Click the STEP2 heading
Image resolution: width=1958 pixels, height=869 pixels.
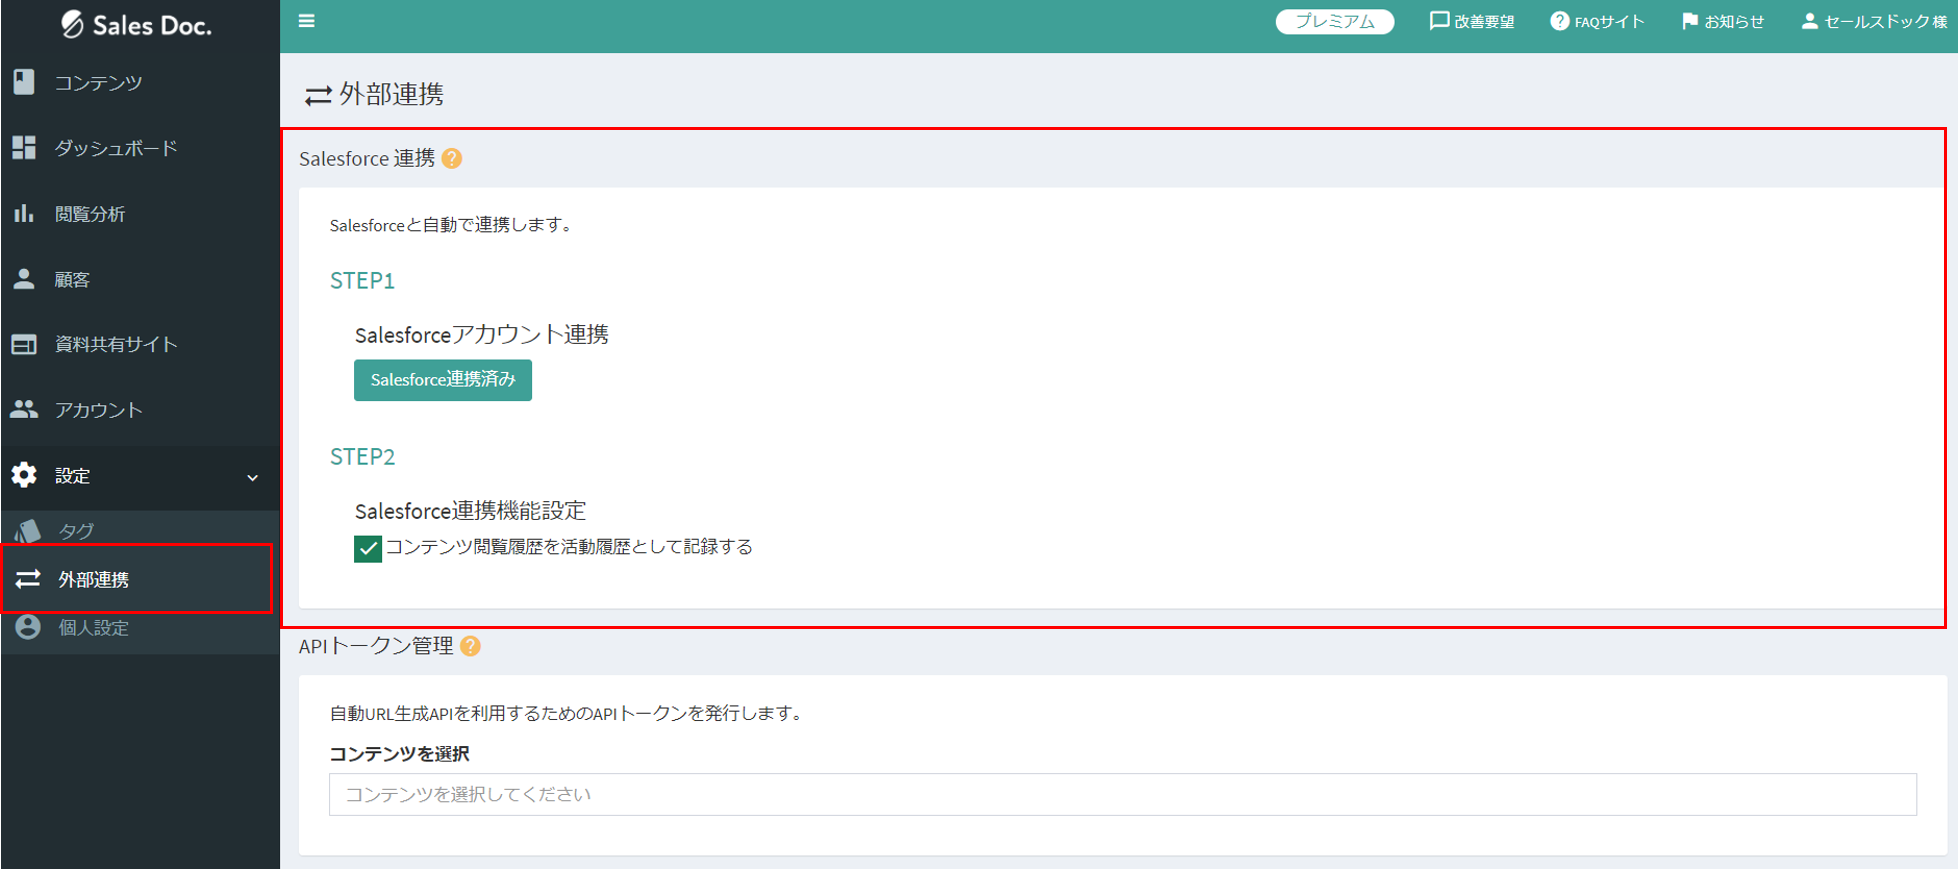click(362, 457)
